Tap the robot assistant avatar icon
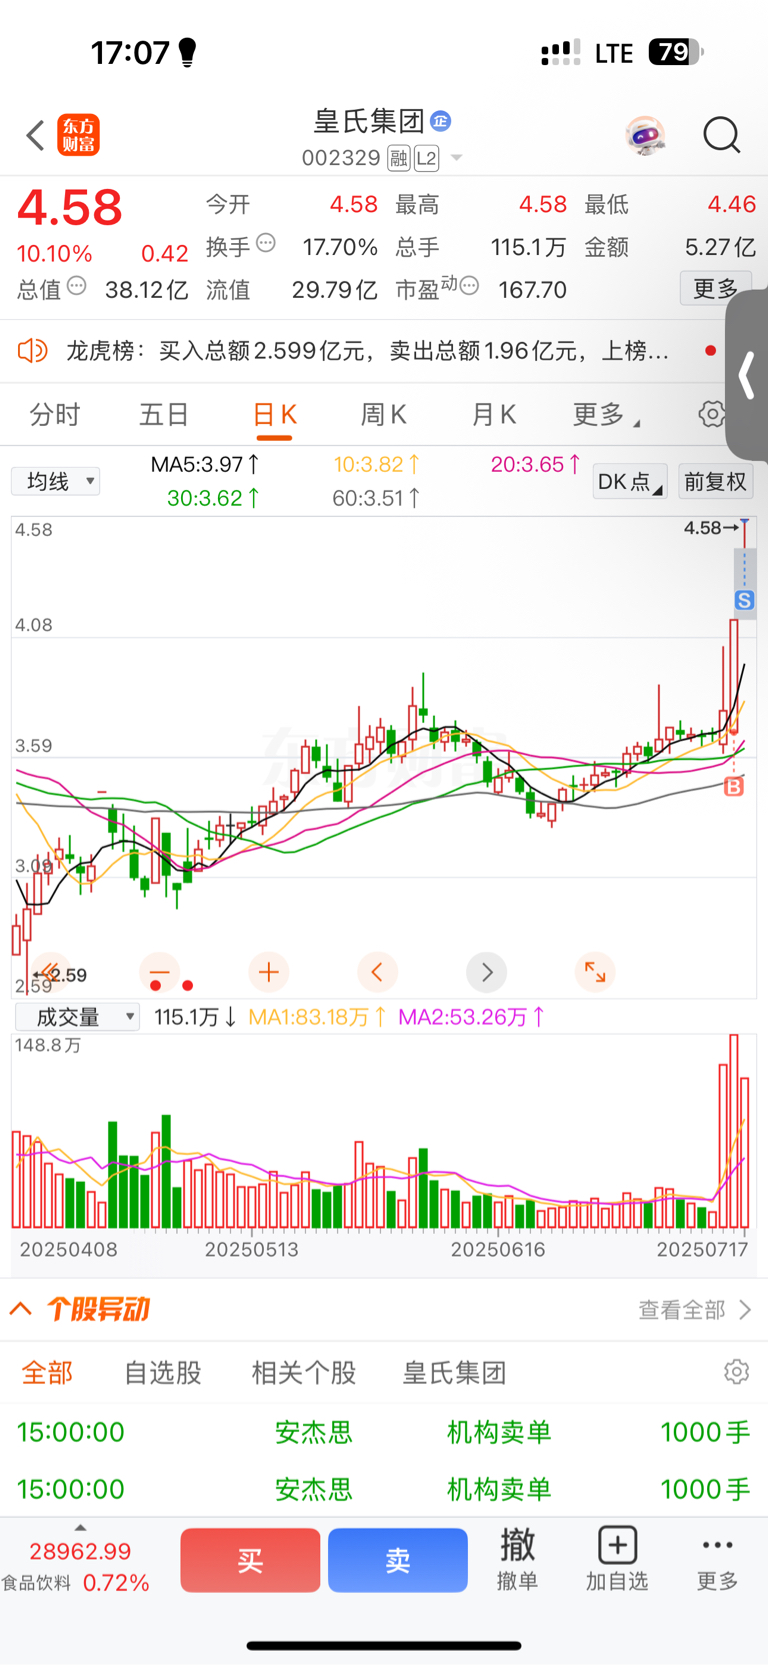768x1665 pixels. 646,135
